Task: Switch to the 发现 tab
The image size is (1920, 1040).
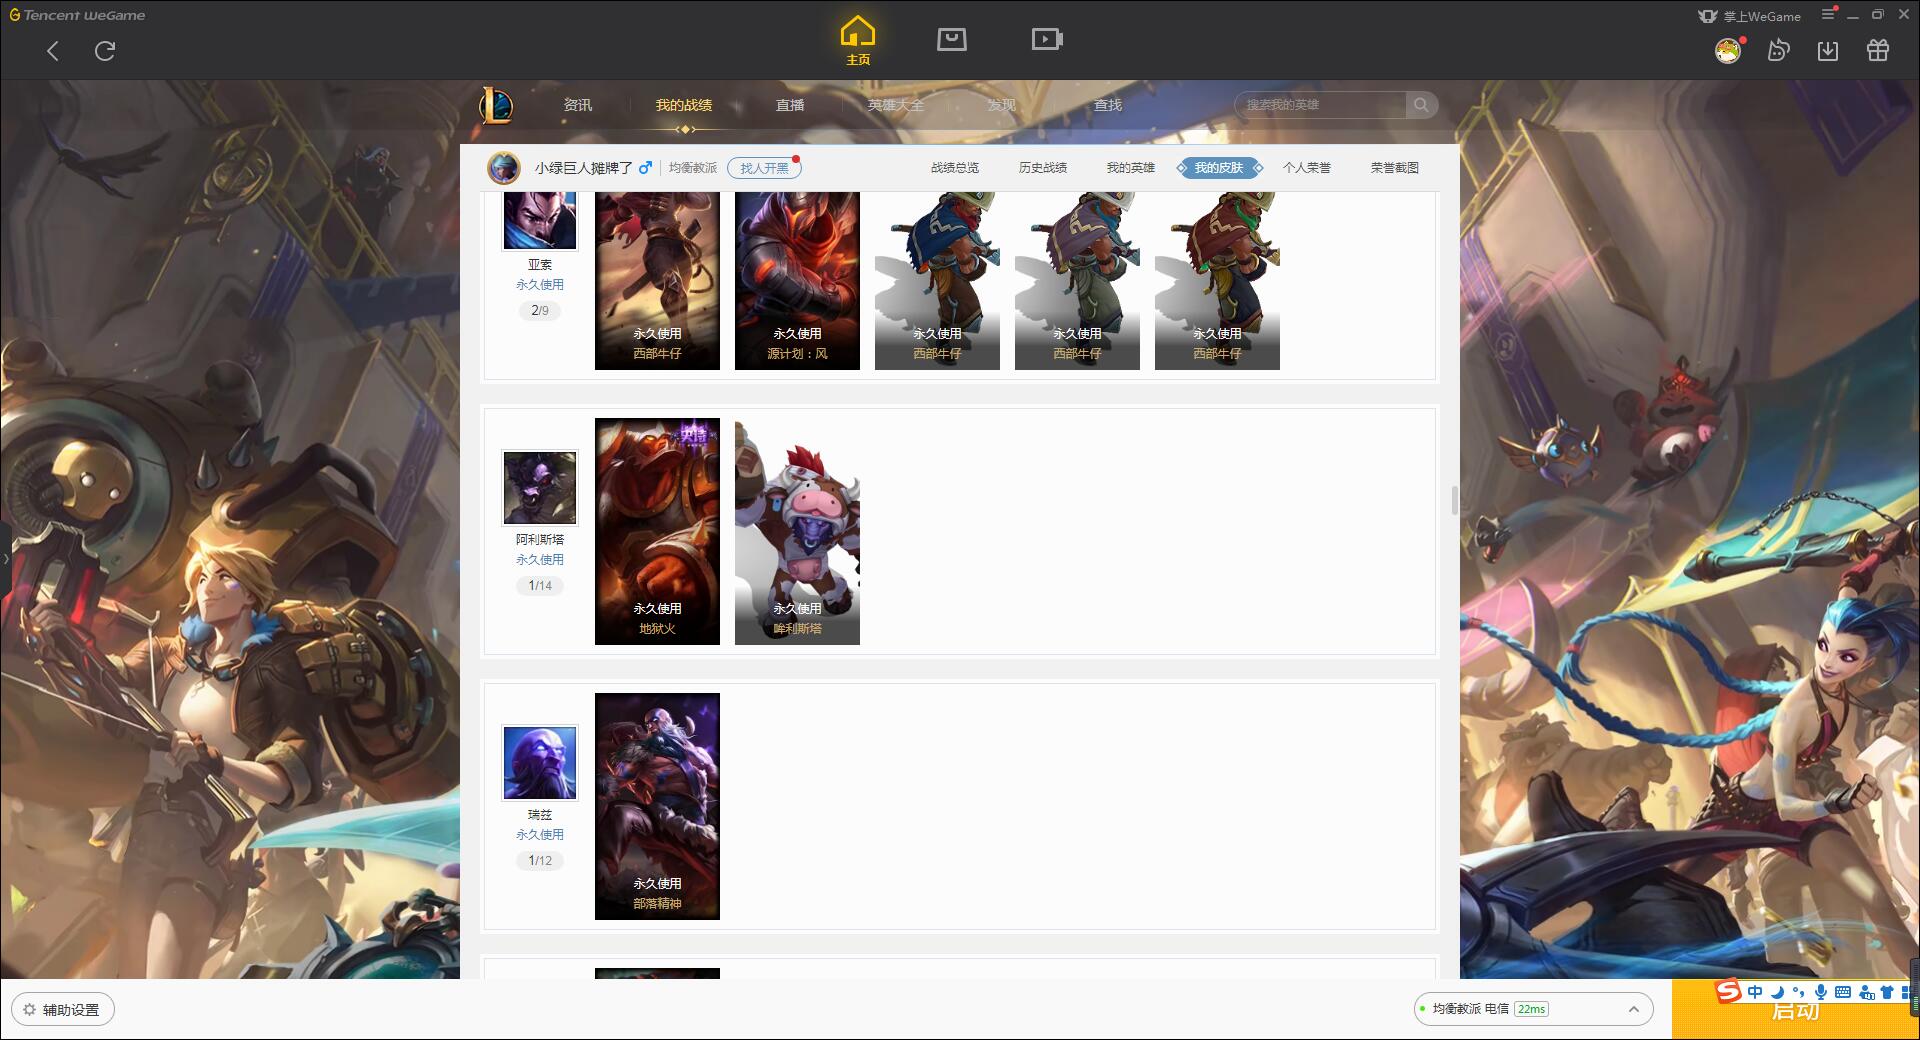Action: coord(1002,105)
